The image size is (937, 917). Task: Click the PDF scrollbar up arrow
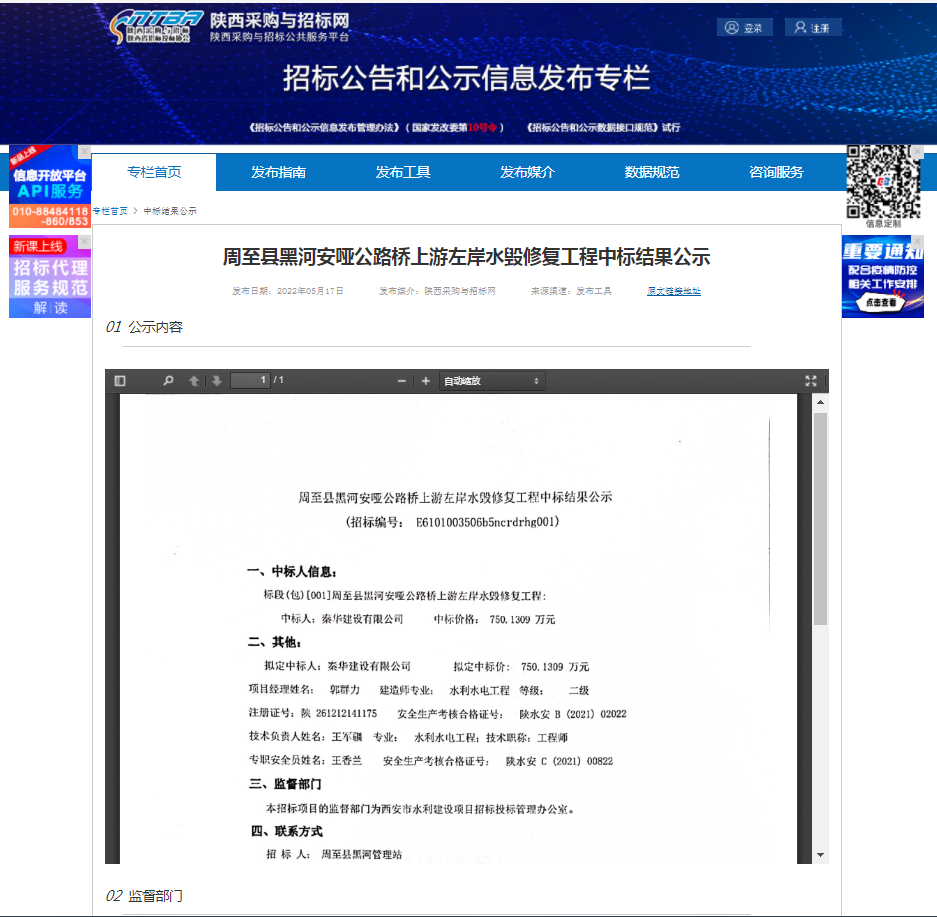pyautogui.click(x=820, y=402)
